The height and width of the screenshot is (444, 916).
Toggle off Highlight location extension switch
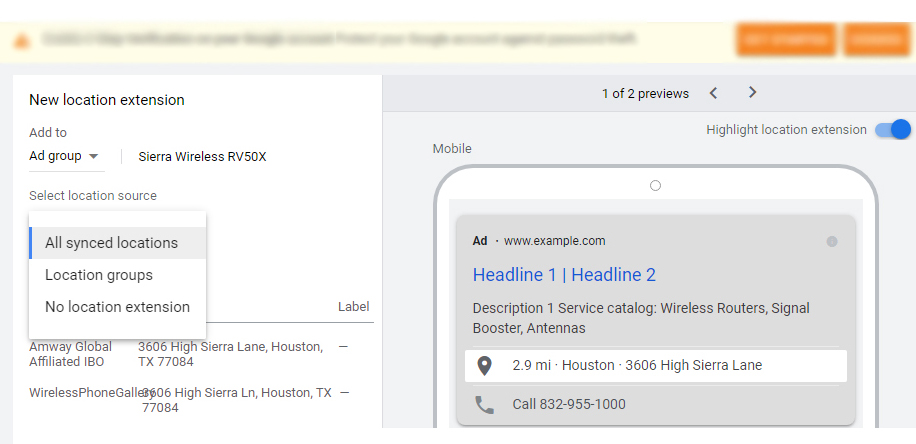(x=892, y=130)
